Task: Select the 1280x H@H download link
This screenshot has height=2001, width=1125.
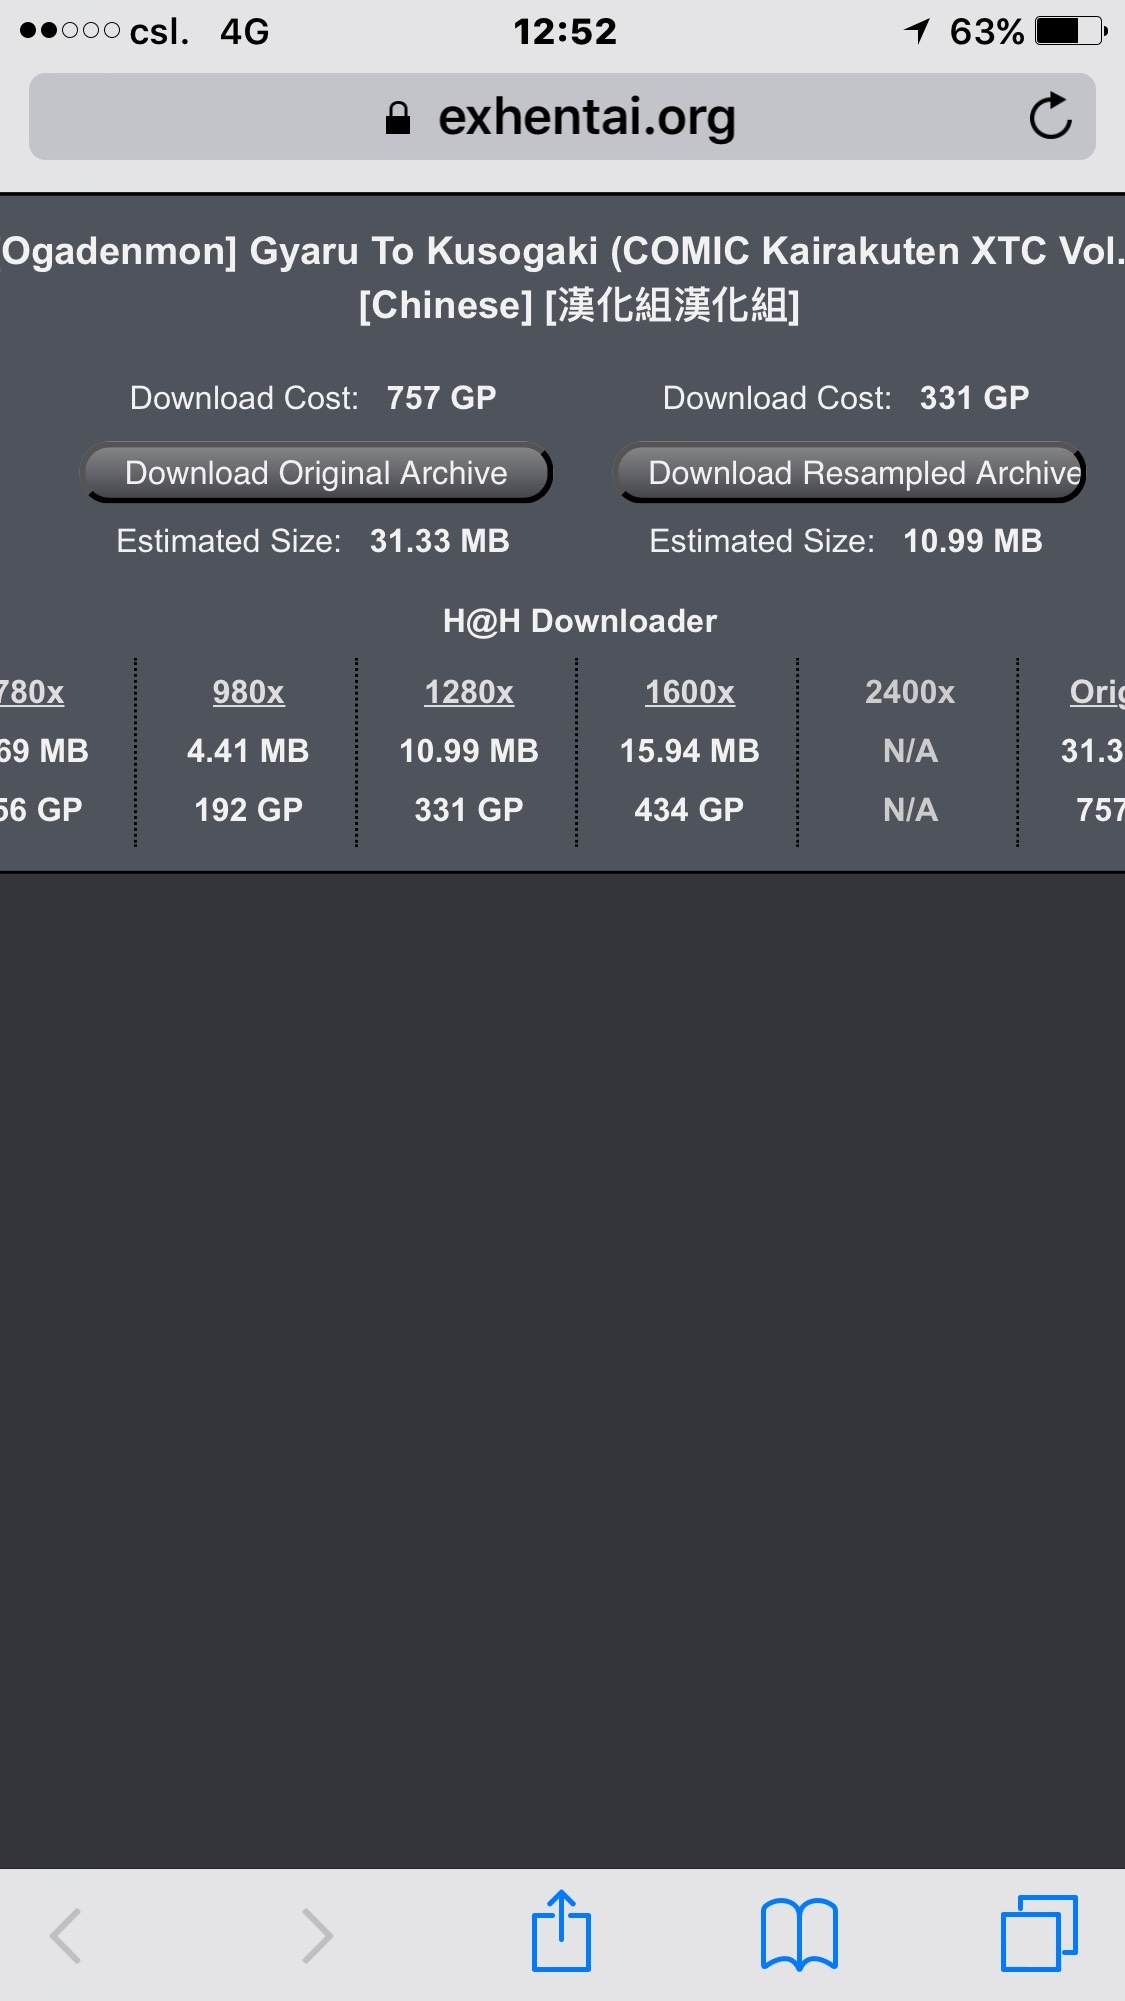Action: click(469, 692)
